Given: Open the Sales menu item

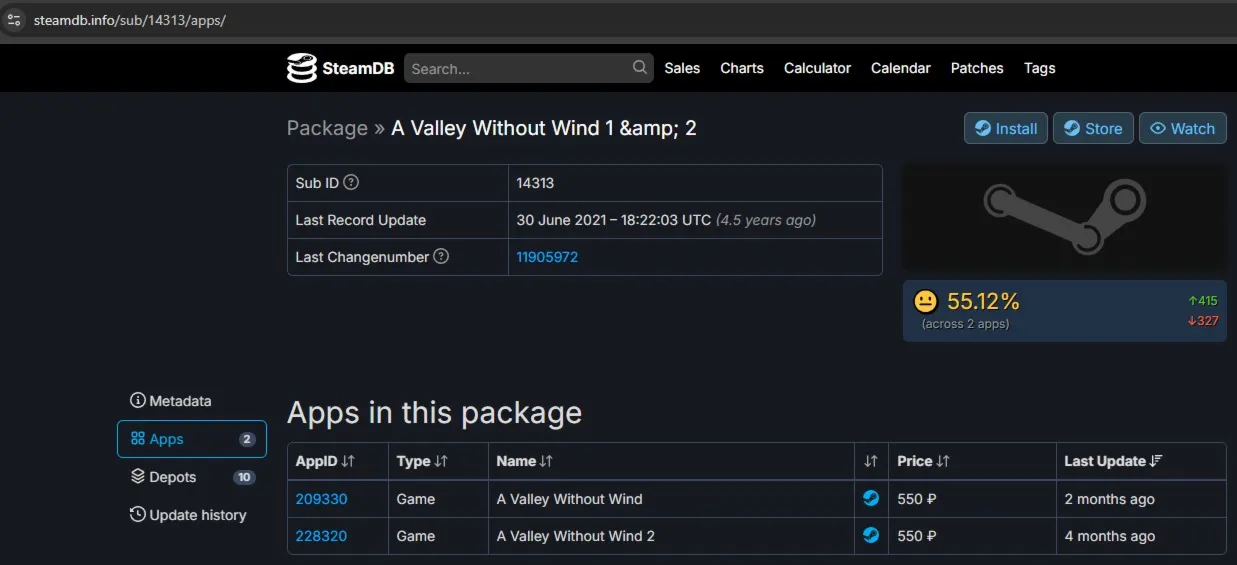Looking at the screenshot, I should (x=682, y=68).
